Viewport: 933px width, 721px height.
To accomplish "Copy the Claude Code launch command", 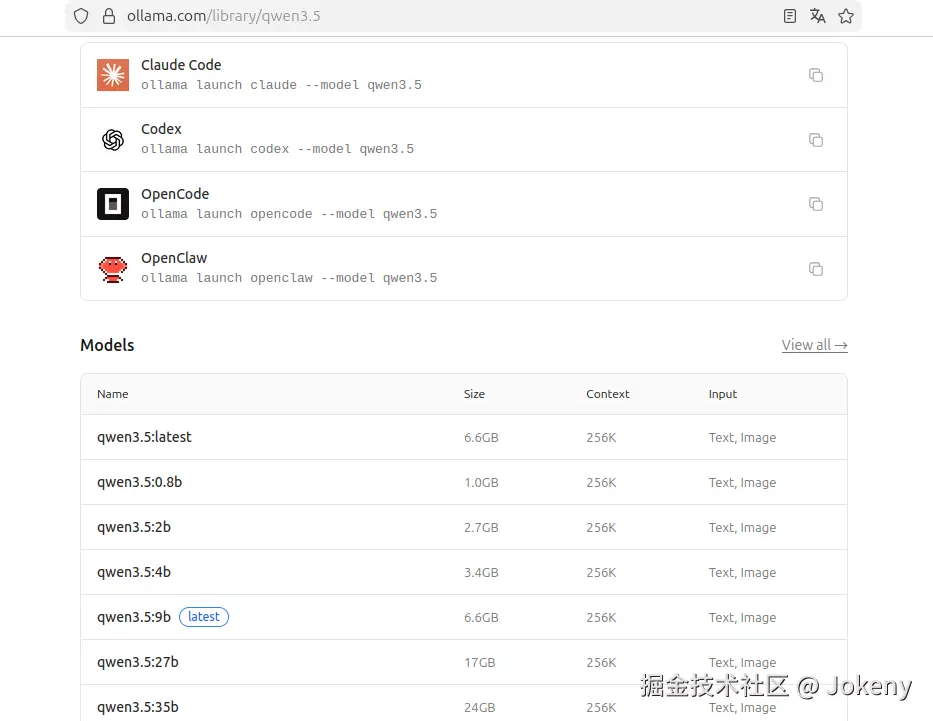I will point(816,75).
